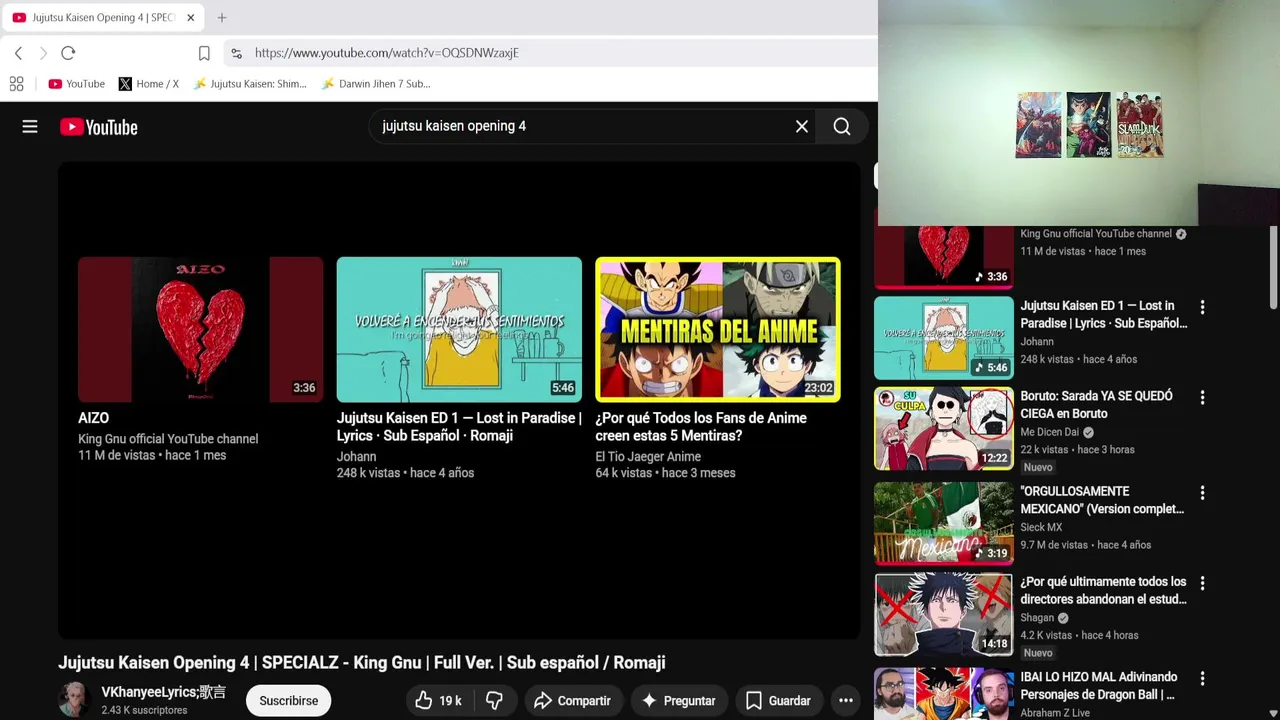The image size is (1280, 720).
Task: Open Abraham Z Live channel link
Action: (x=1055, y=713)
